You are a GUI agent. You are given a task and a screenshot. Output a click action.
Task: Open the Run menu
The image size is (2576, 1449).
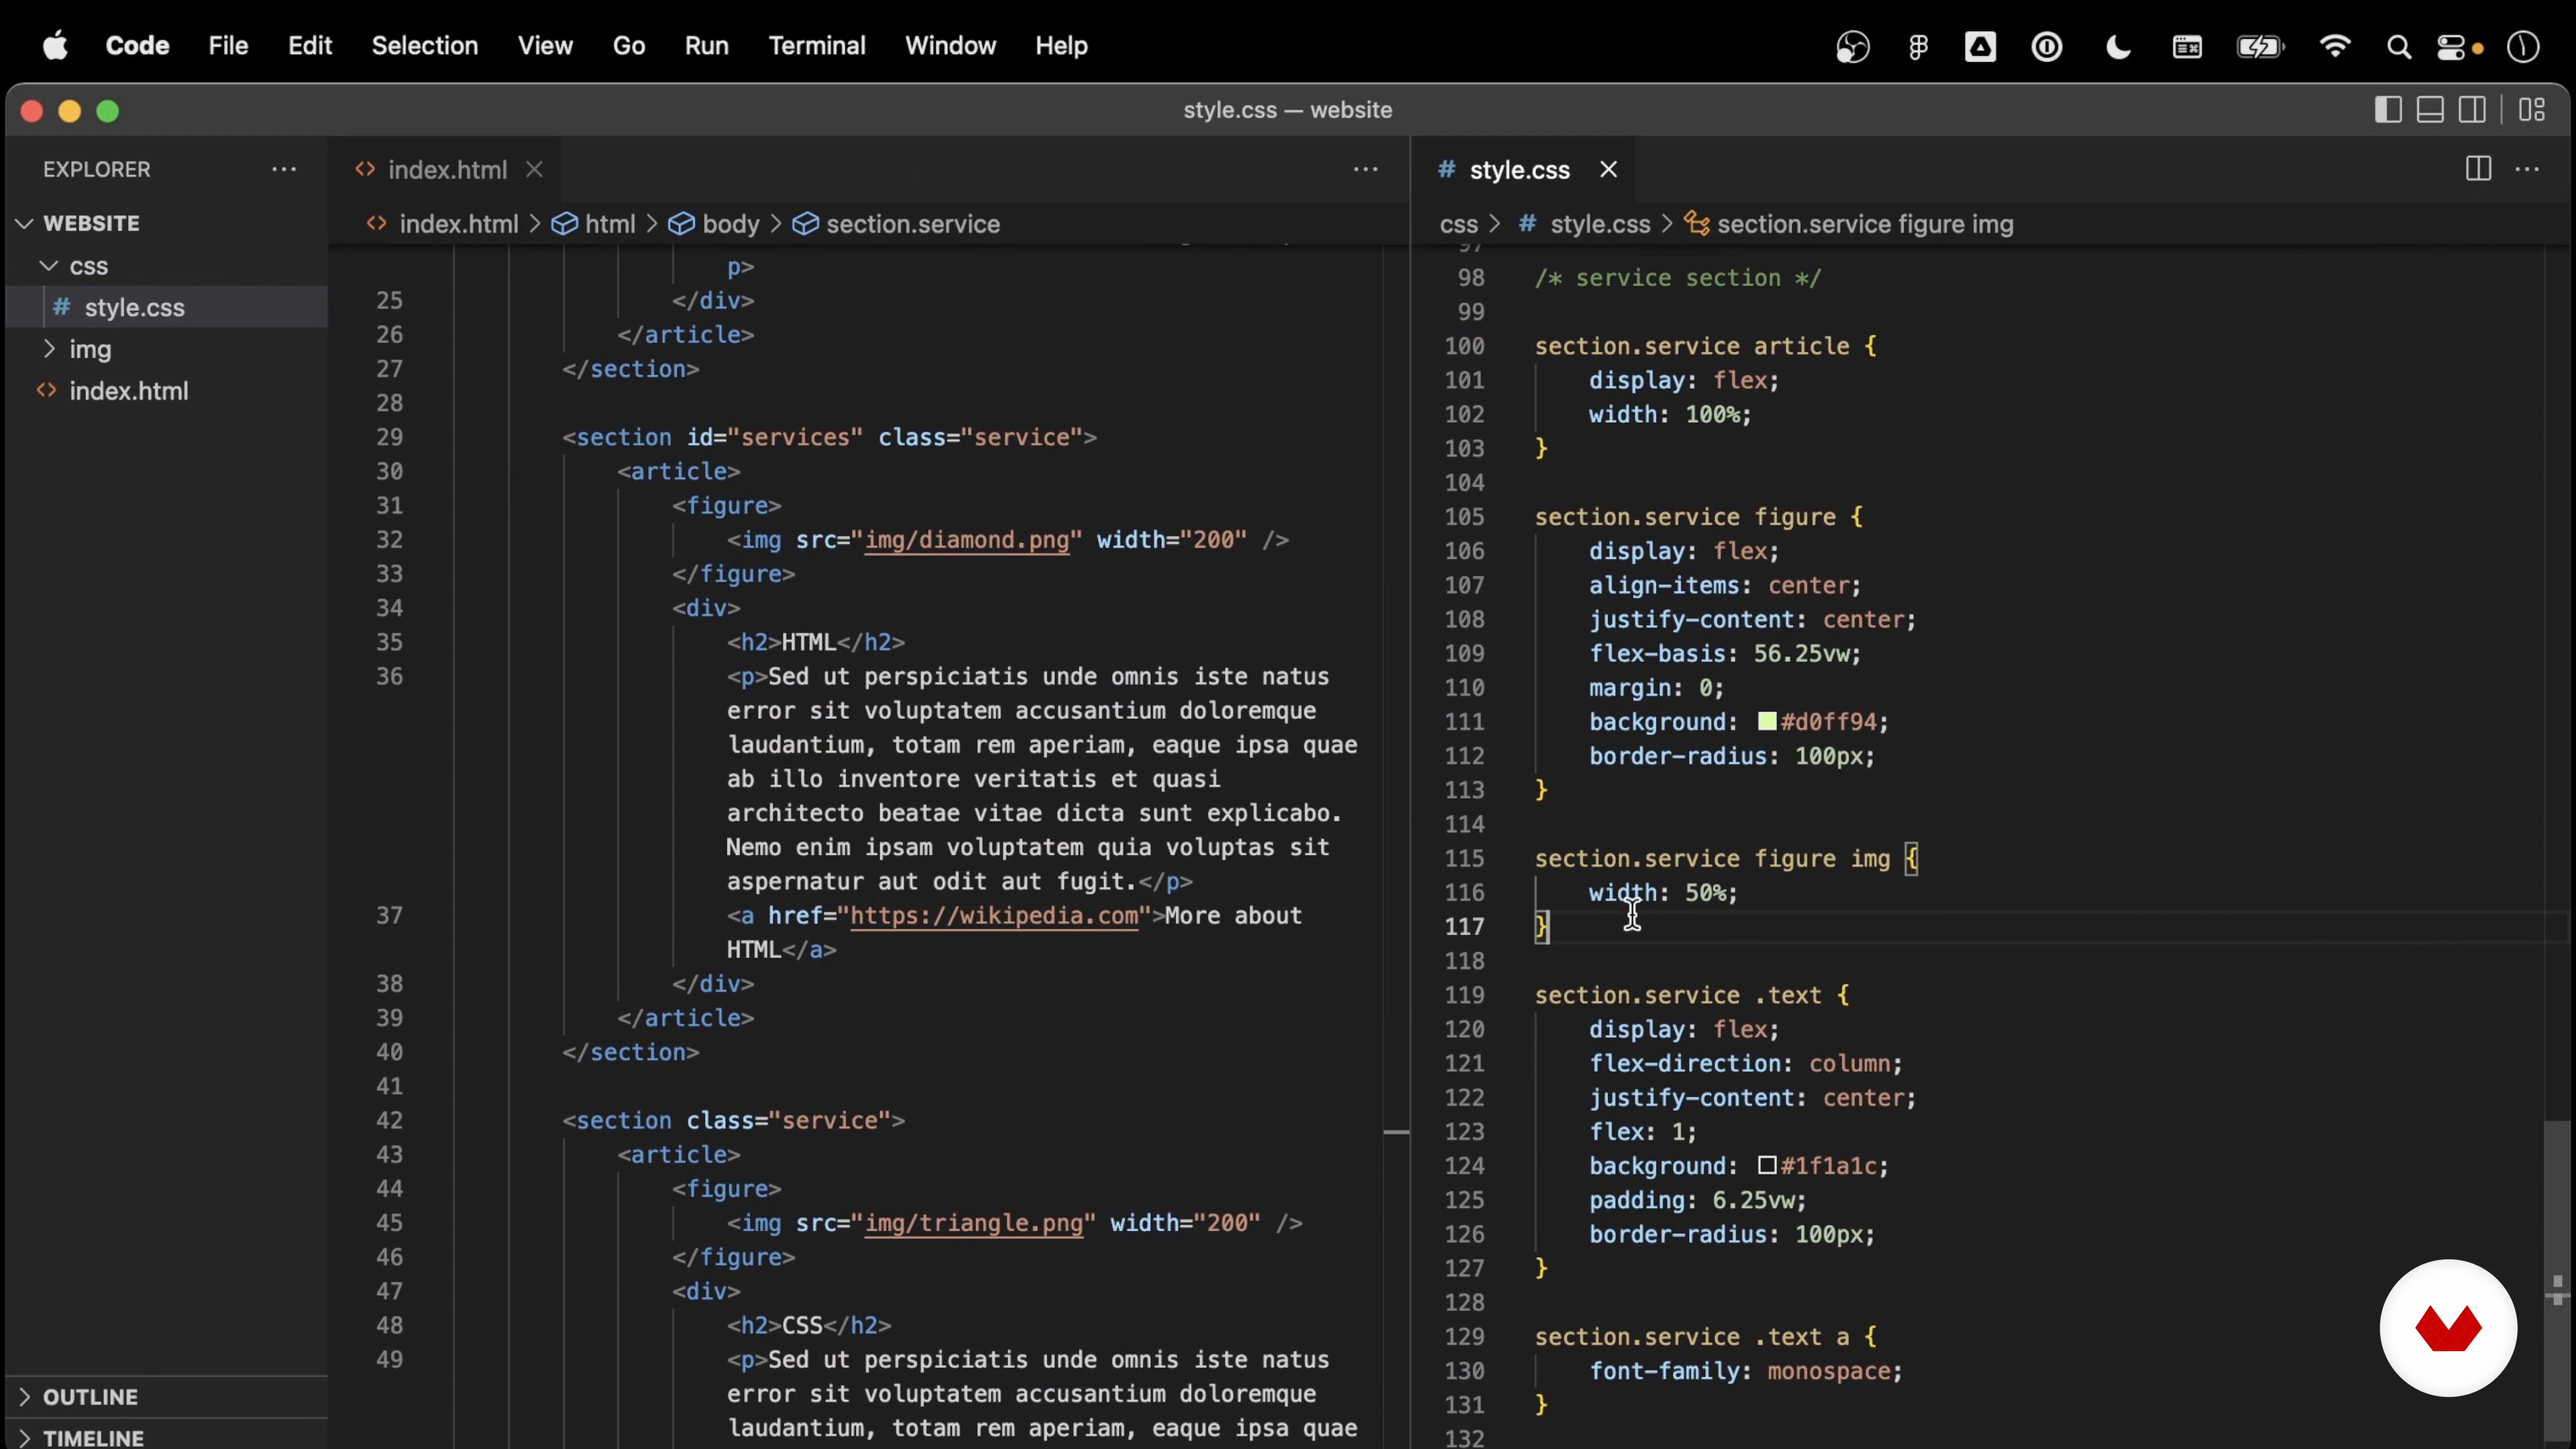tap(707, 46)
